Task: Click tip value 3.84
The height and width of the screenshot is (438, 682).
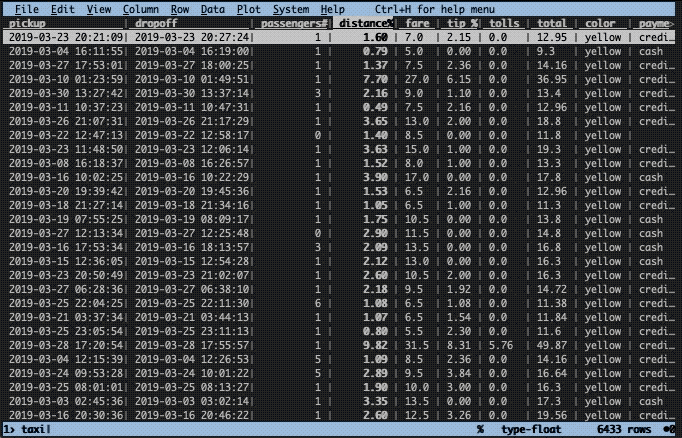Action: point(459,374)
